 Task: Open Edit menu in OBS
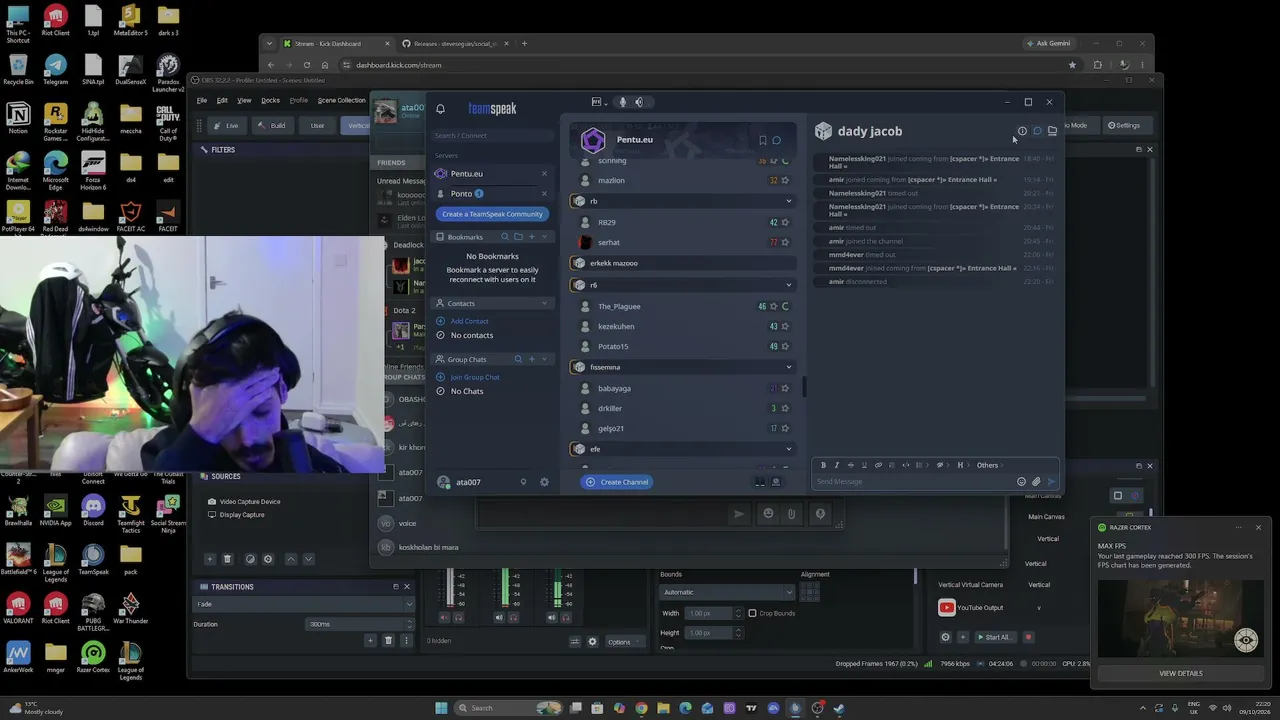coord(222,100)
